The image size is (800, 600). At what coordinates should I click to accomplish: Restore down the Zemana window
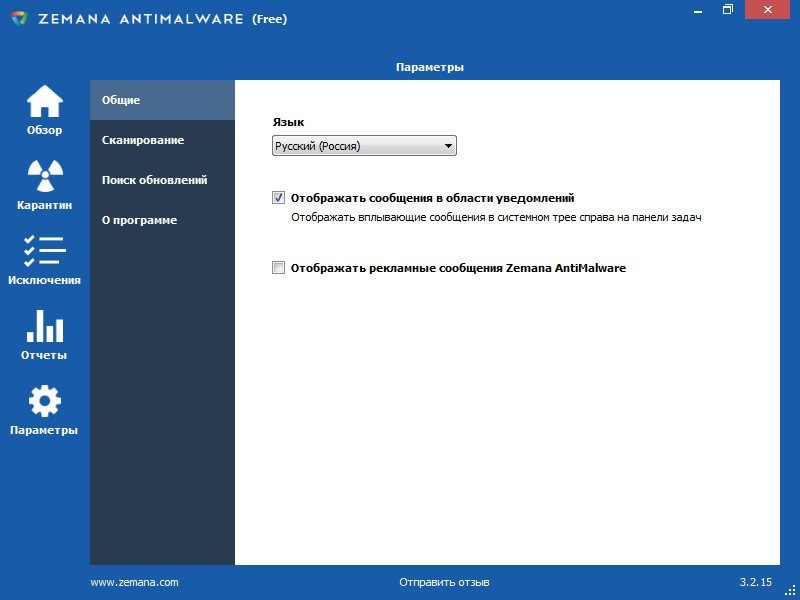[x=728, y=10]
